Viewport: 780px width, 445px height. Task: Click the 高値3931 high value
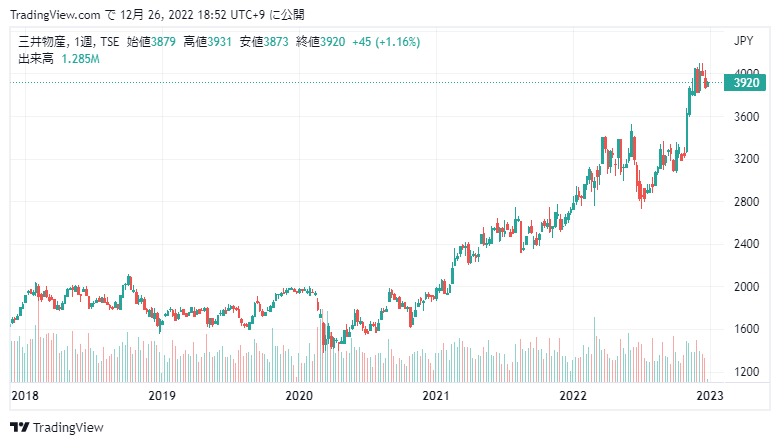(x=207, y=42)
